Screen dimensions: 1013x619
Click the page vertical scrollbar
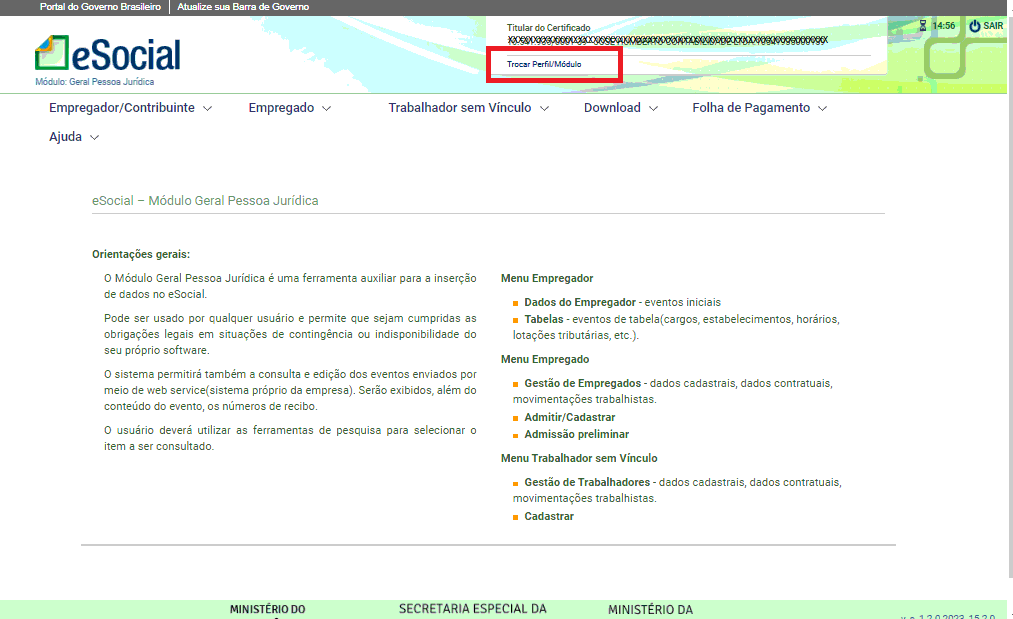click(1010, 297)
